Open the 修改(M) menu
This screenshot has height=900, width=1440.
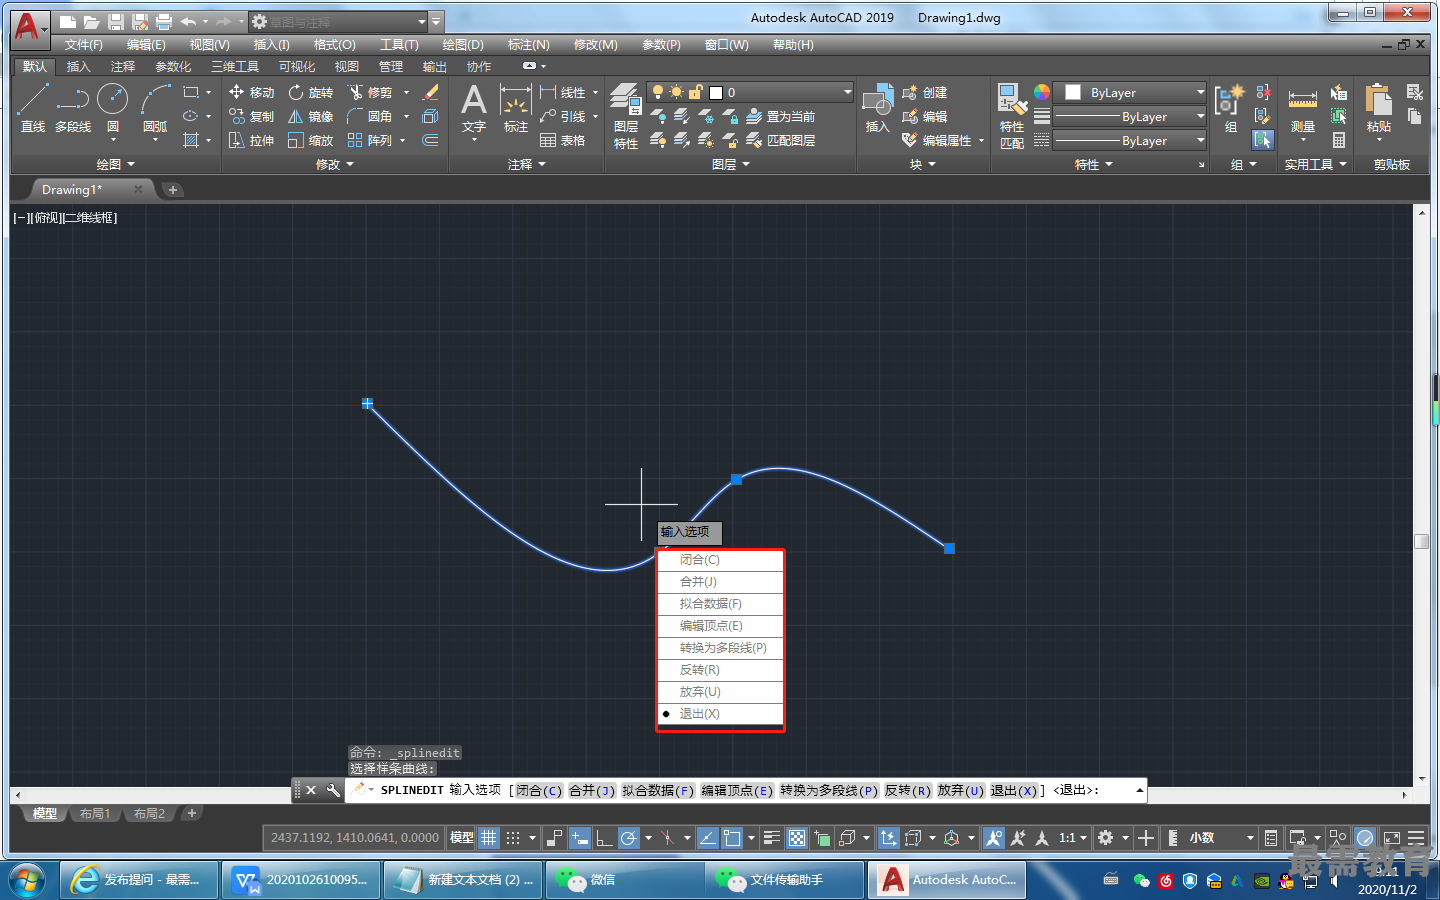(x=596, y=45)
